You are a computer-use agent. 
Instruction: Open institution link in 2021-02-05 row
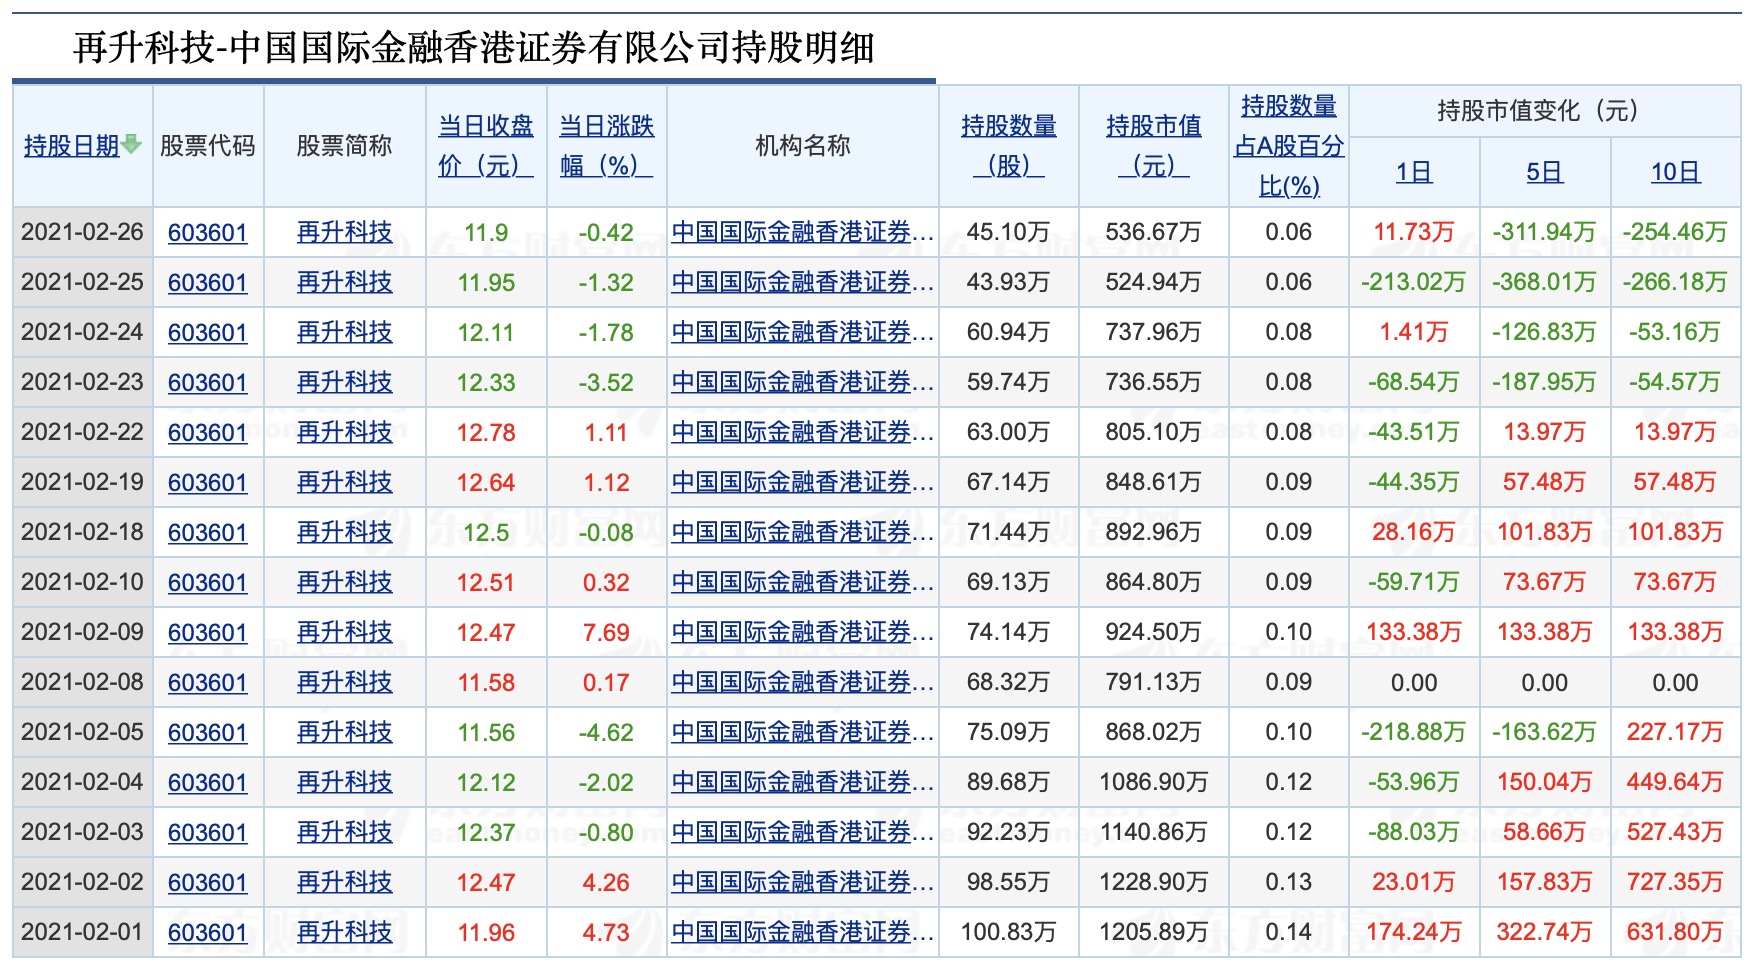802,733
